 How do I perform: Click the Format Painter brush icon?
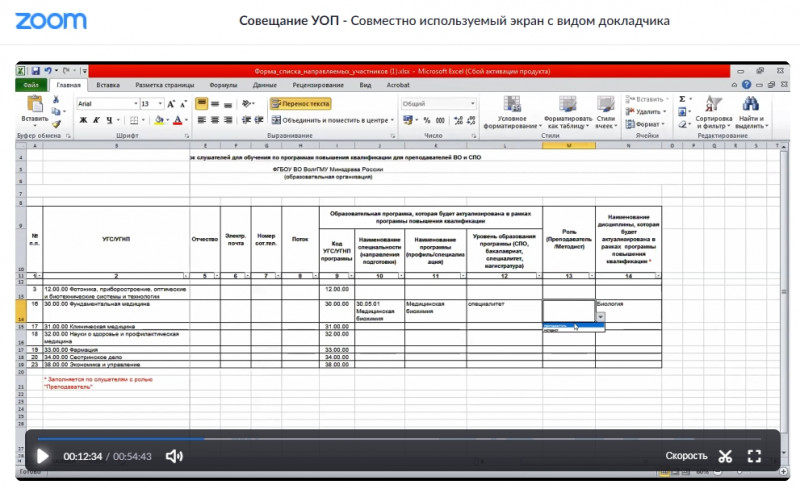[56, 124]
